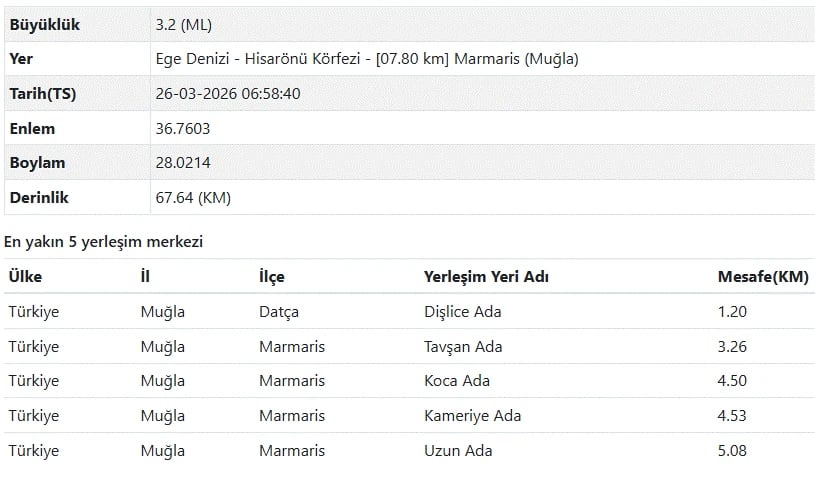
Task: Select the Tavşan Ada settlement cell
Action: [463, 347]
